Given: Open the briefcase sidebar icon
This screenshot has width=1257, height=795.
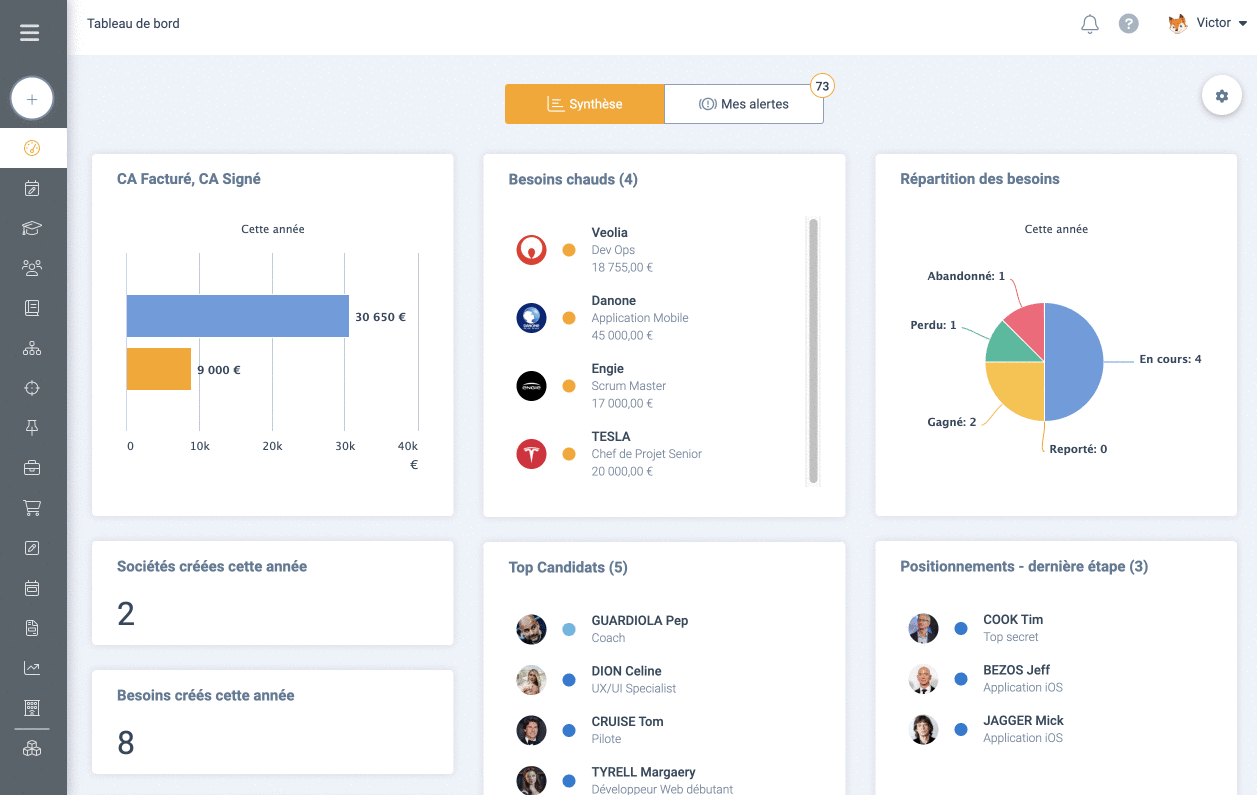Looking at the screenshot, I should pos(32,468).
